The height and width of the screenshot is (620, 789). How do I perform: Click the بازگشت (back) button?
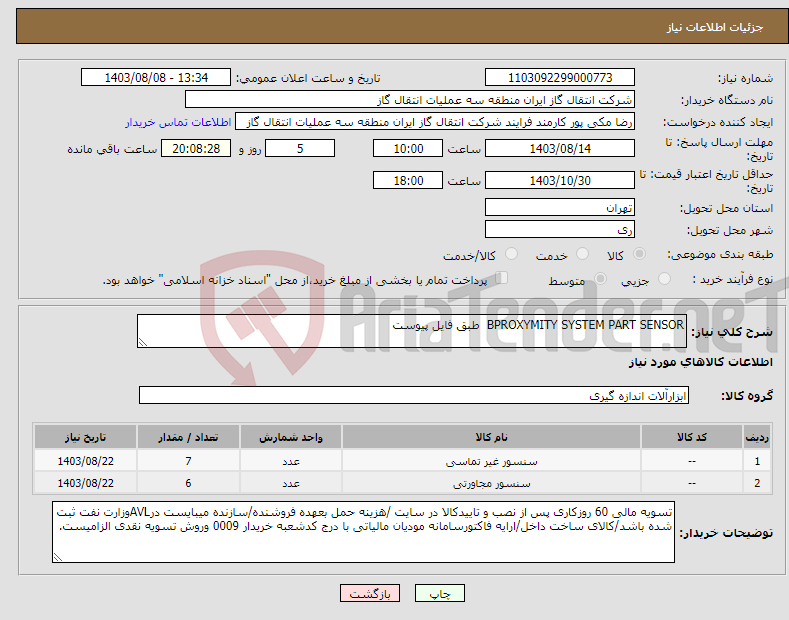(370, 593)
